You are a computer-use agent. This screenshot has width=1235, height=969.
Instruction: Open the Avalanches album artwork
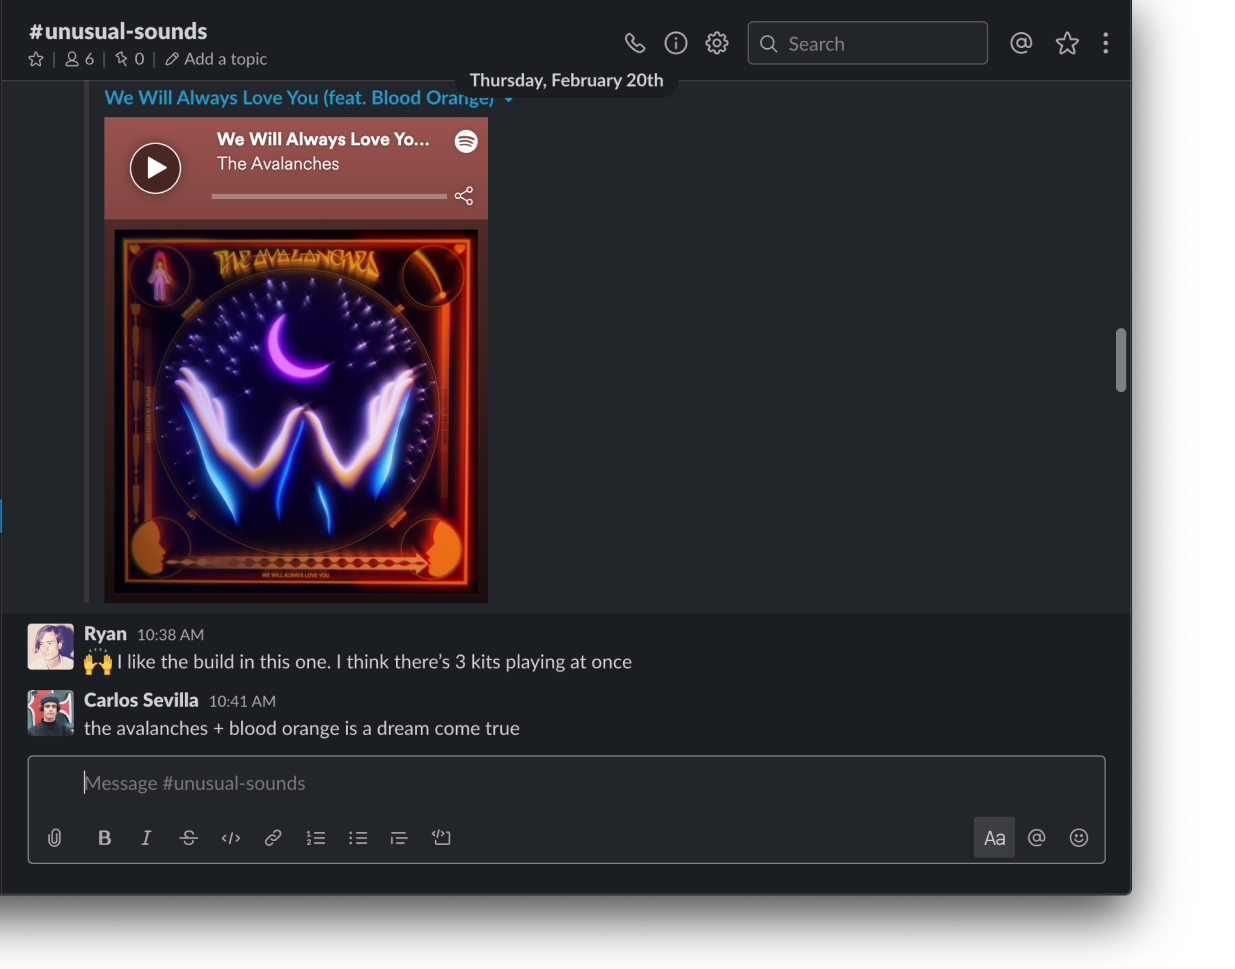click(x=296, y=411)
